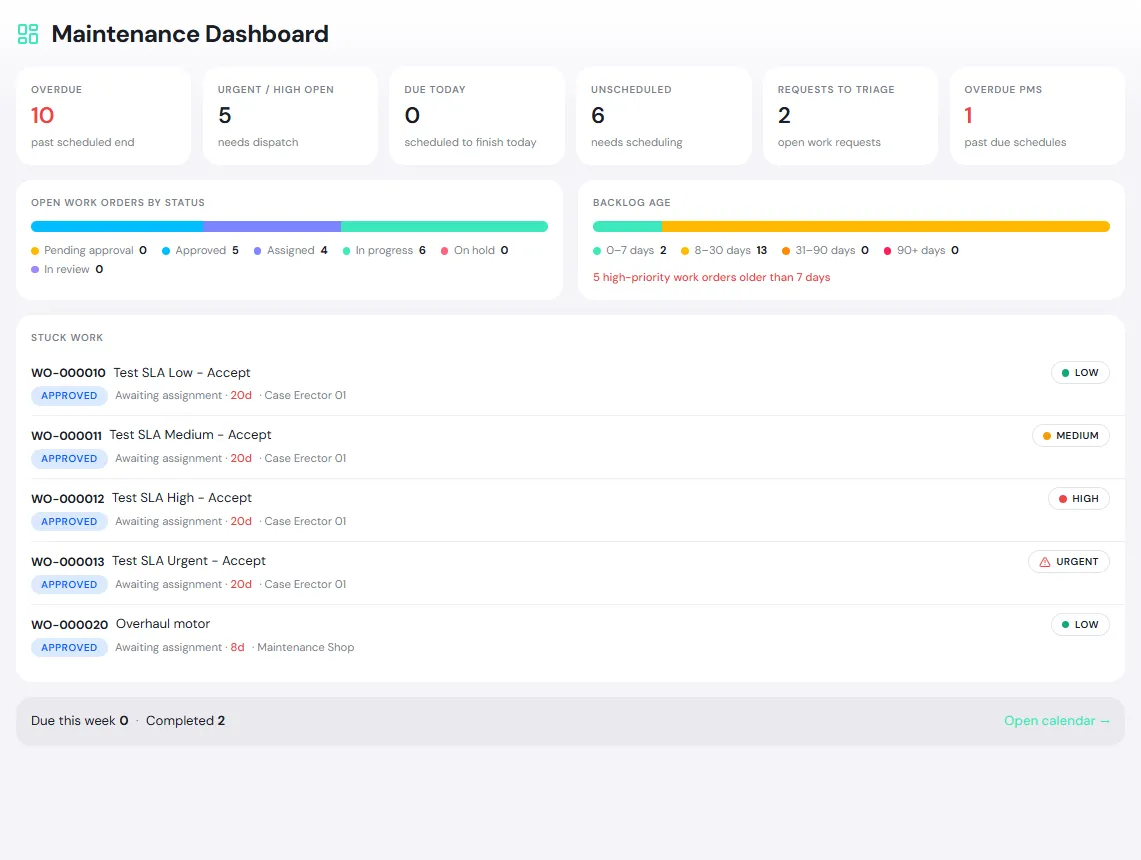This screenshot has height=860, width=1141.
Task: Click the yellow 8–30 days backlog segment
Action: [886, 226]
